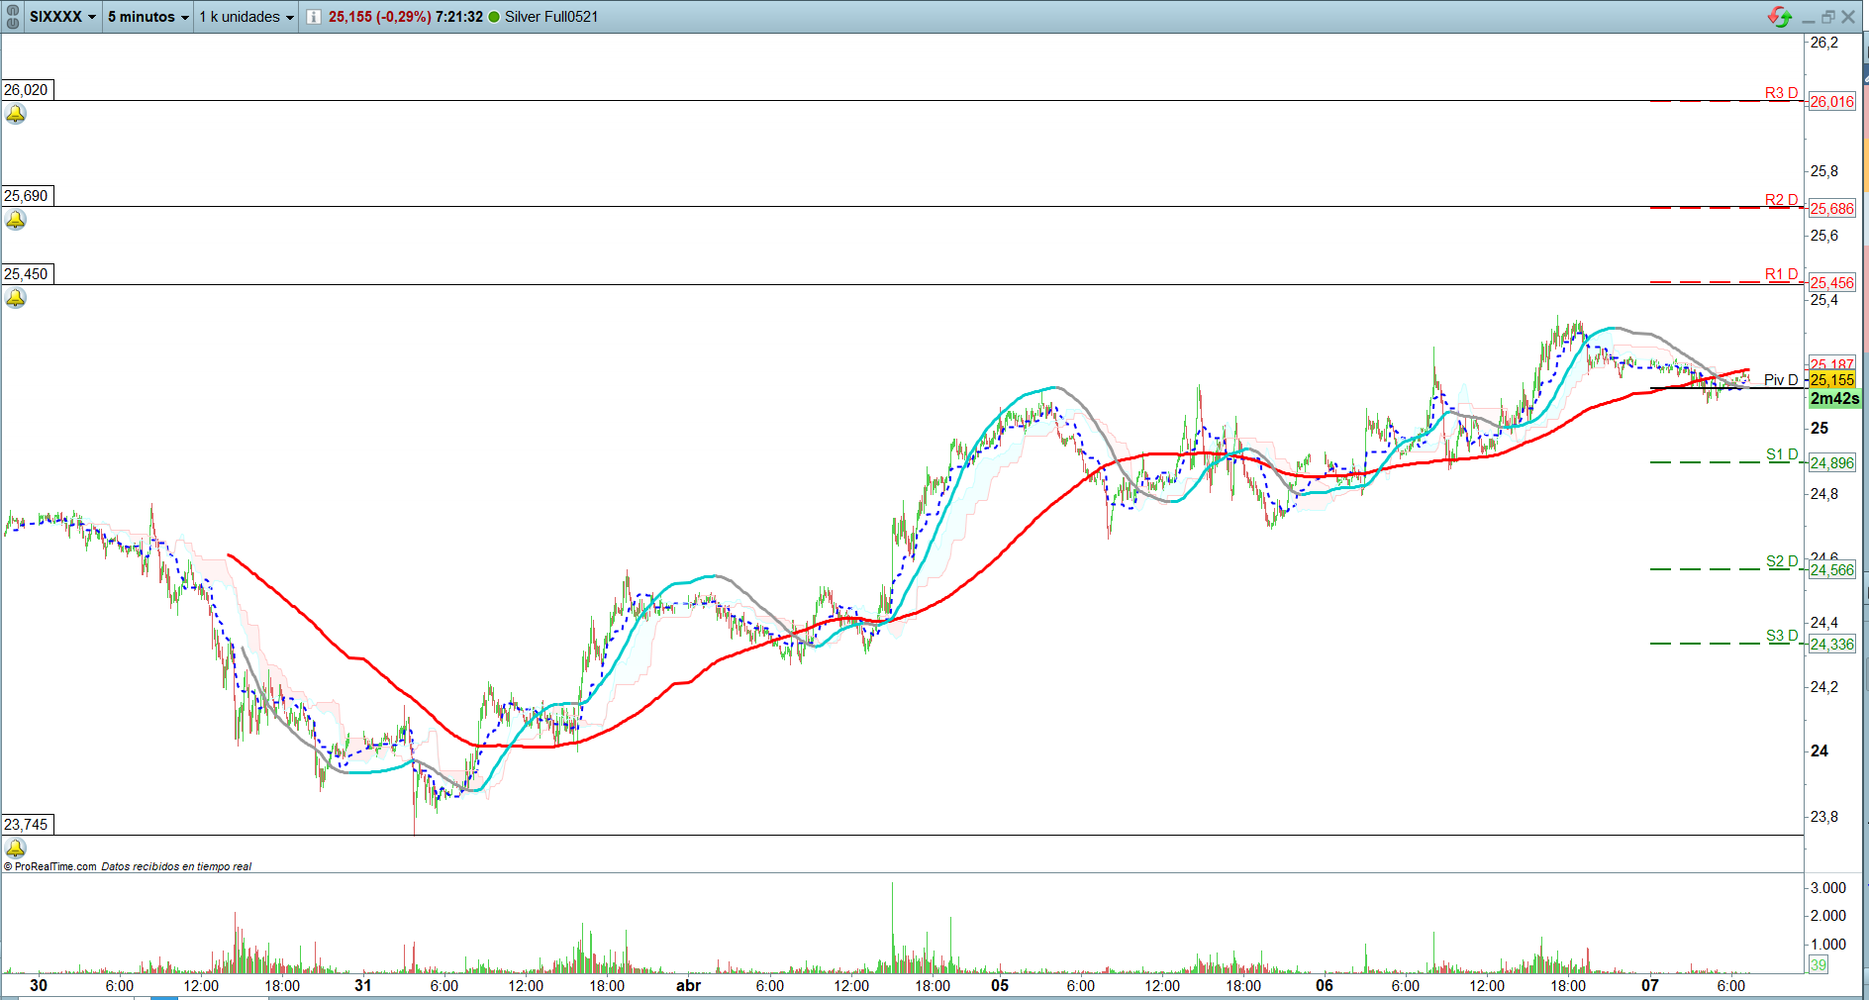Click the green real-time status dot

coord(494,17)
